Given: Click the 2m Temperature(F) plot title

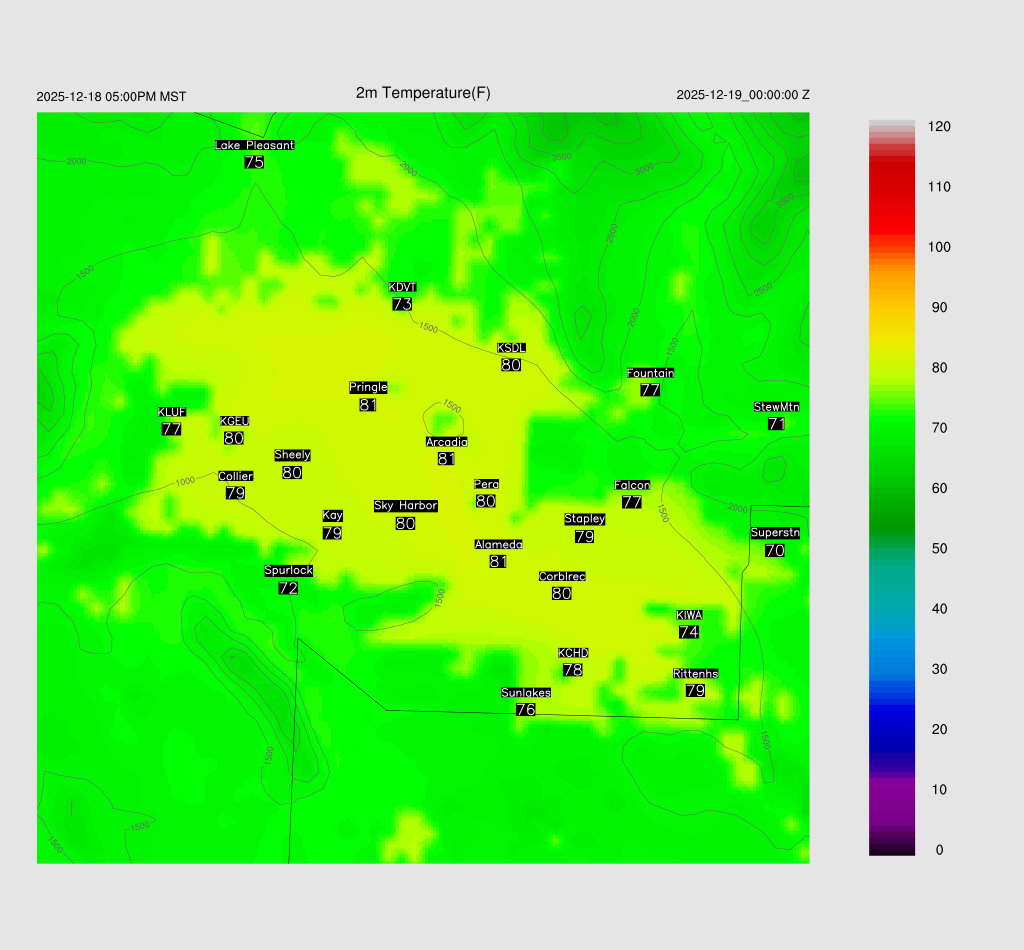Looking at the screenshot, I should coord(423,93).
